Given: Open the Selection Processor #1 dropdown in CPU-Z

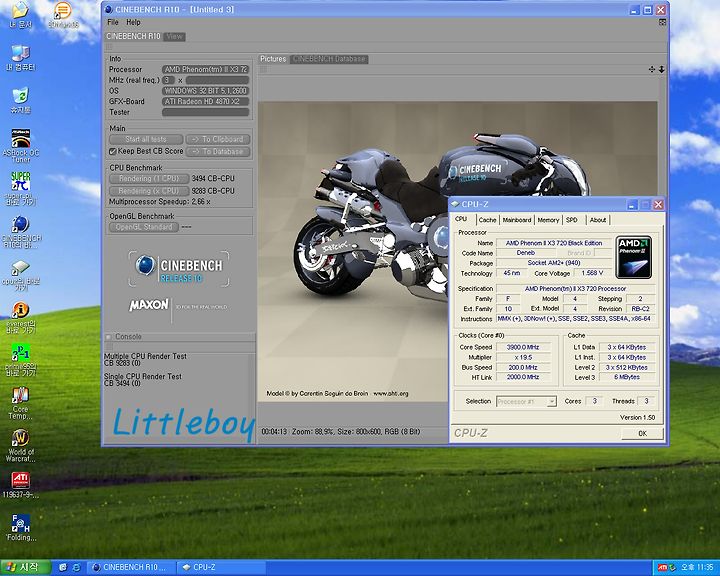Looking at the screenshot, I should 526,401.
